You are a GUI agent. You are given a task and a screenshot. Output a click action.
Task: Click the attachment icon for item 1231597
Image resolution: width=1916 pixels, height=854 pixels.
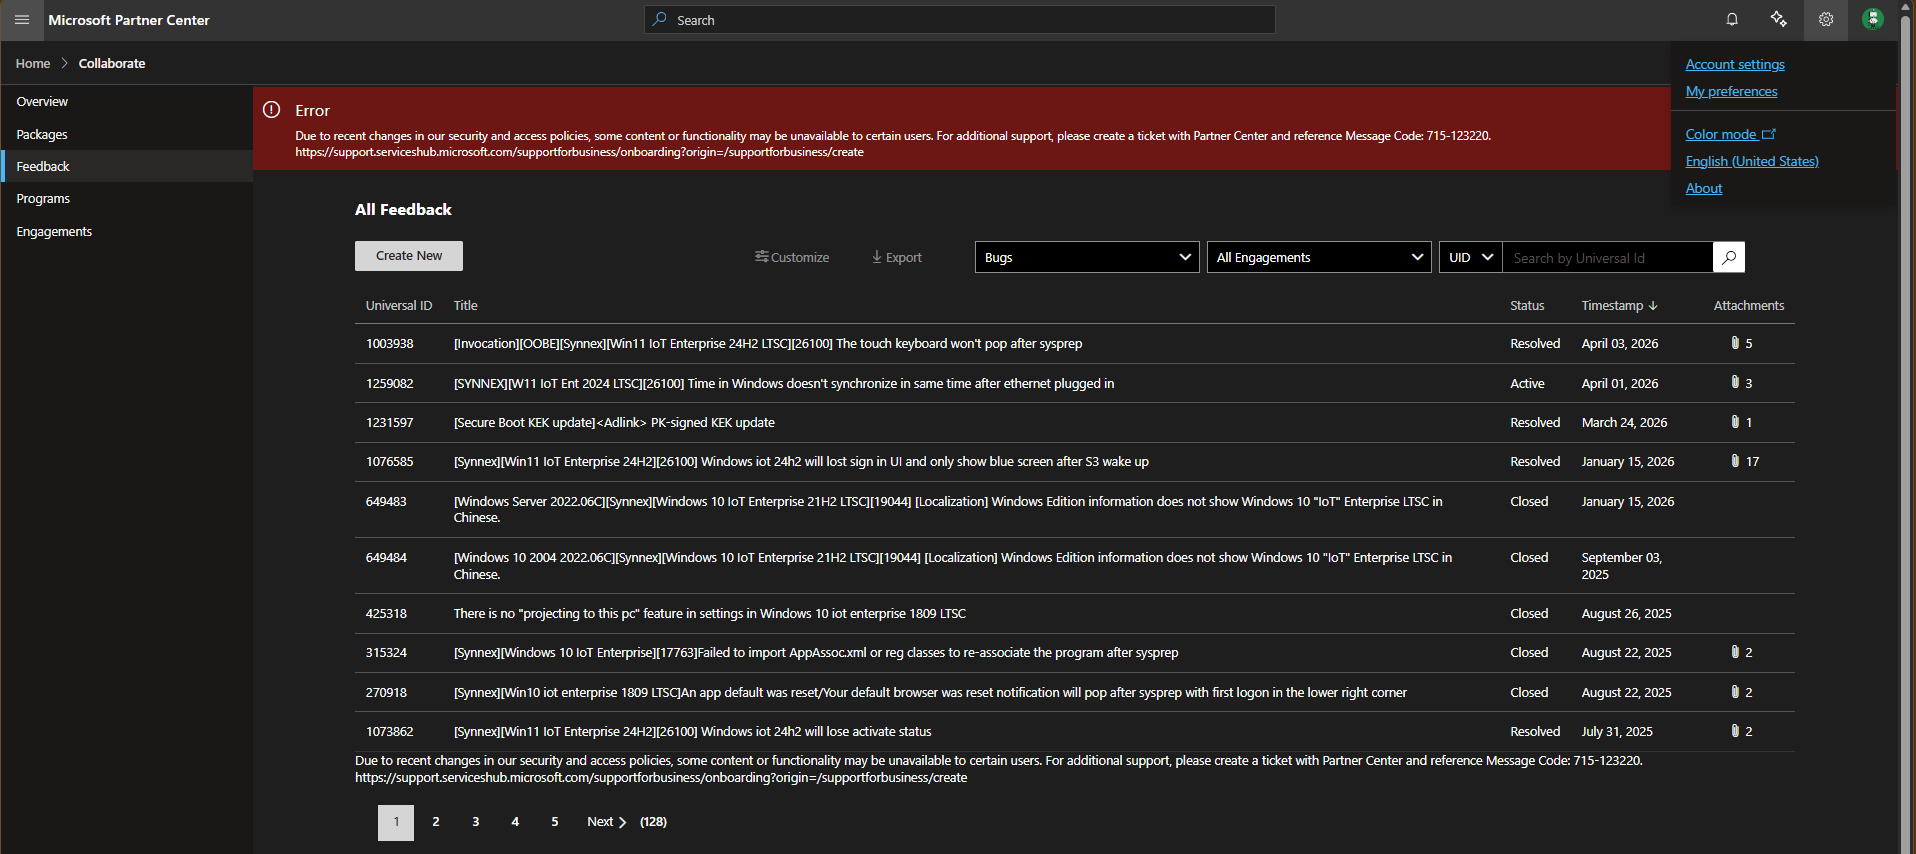1735,422
